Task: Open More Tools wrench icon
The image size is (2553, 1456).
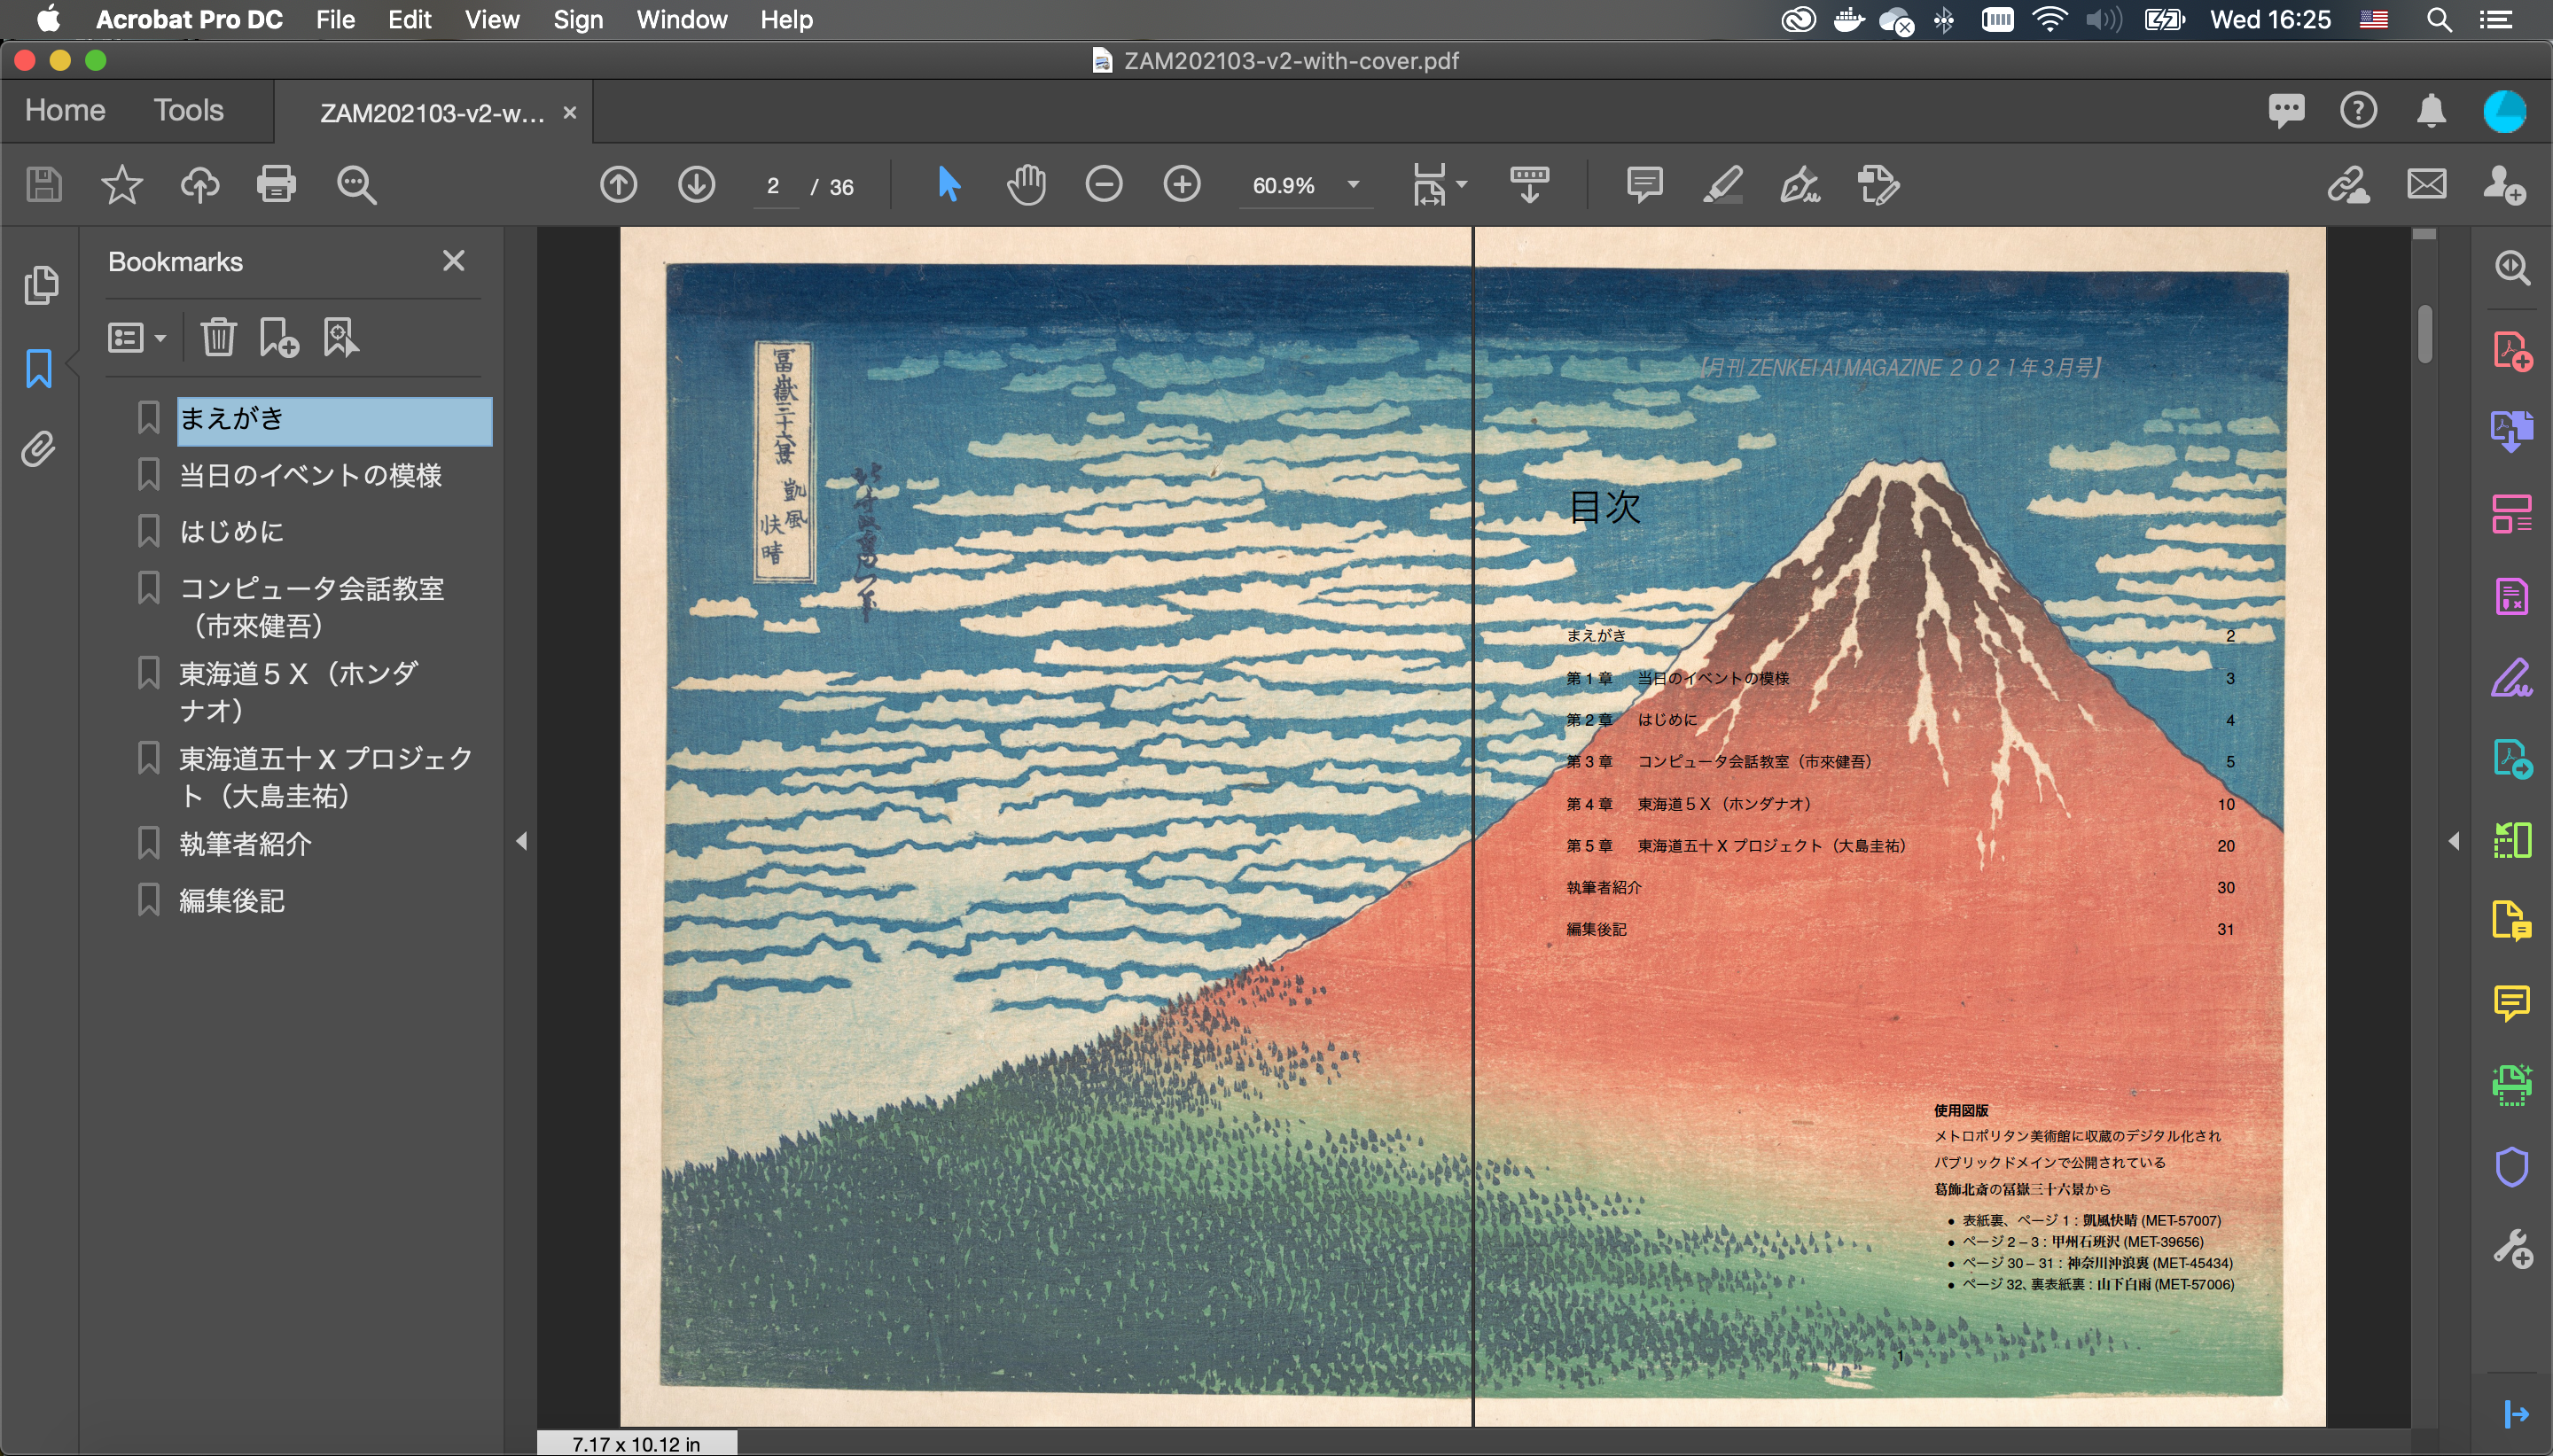Action: click(2512, 1248)
